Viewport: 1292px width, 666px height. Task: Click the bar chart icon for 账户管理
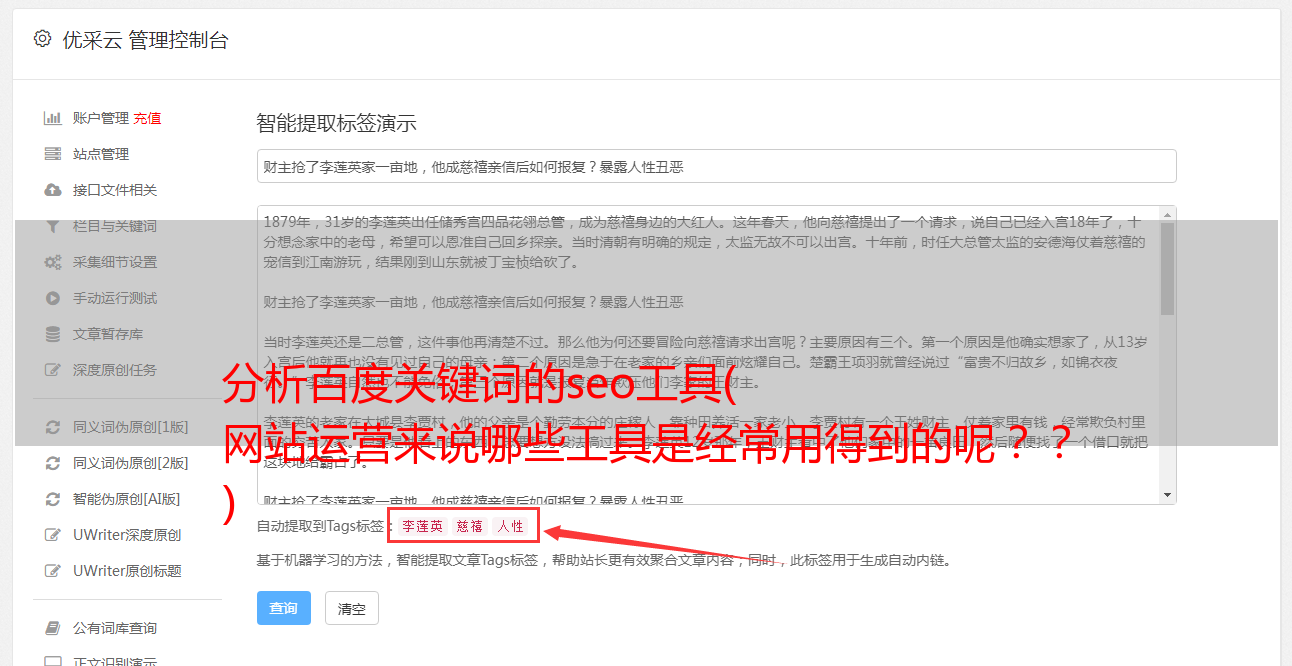click(x=52, y=118)
